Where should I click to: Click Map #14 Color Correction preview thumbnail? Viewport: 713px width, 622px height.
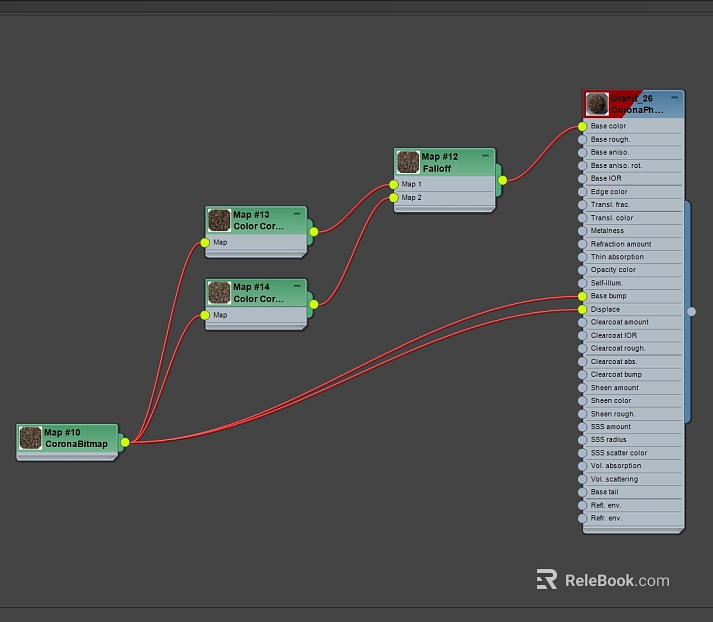[x=219, y=293]
